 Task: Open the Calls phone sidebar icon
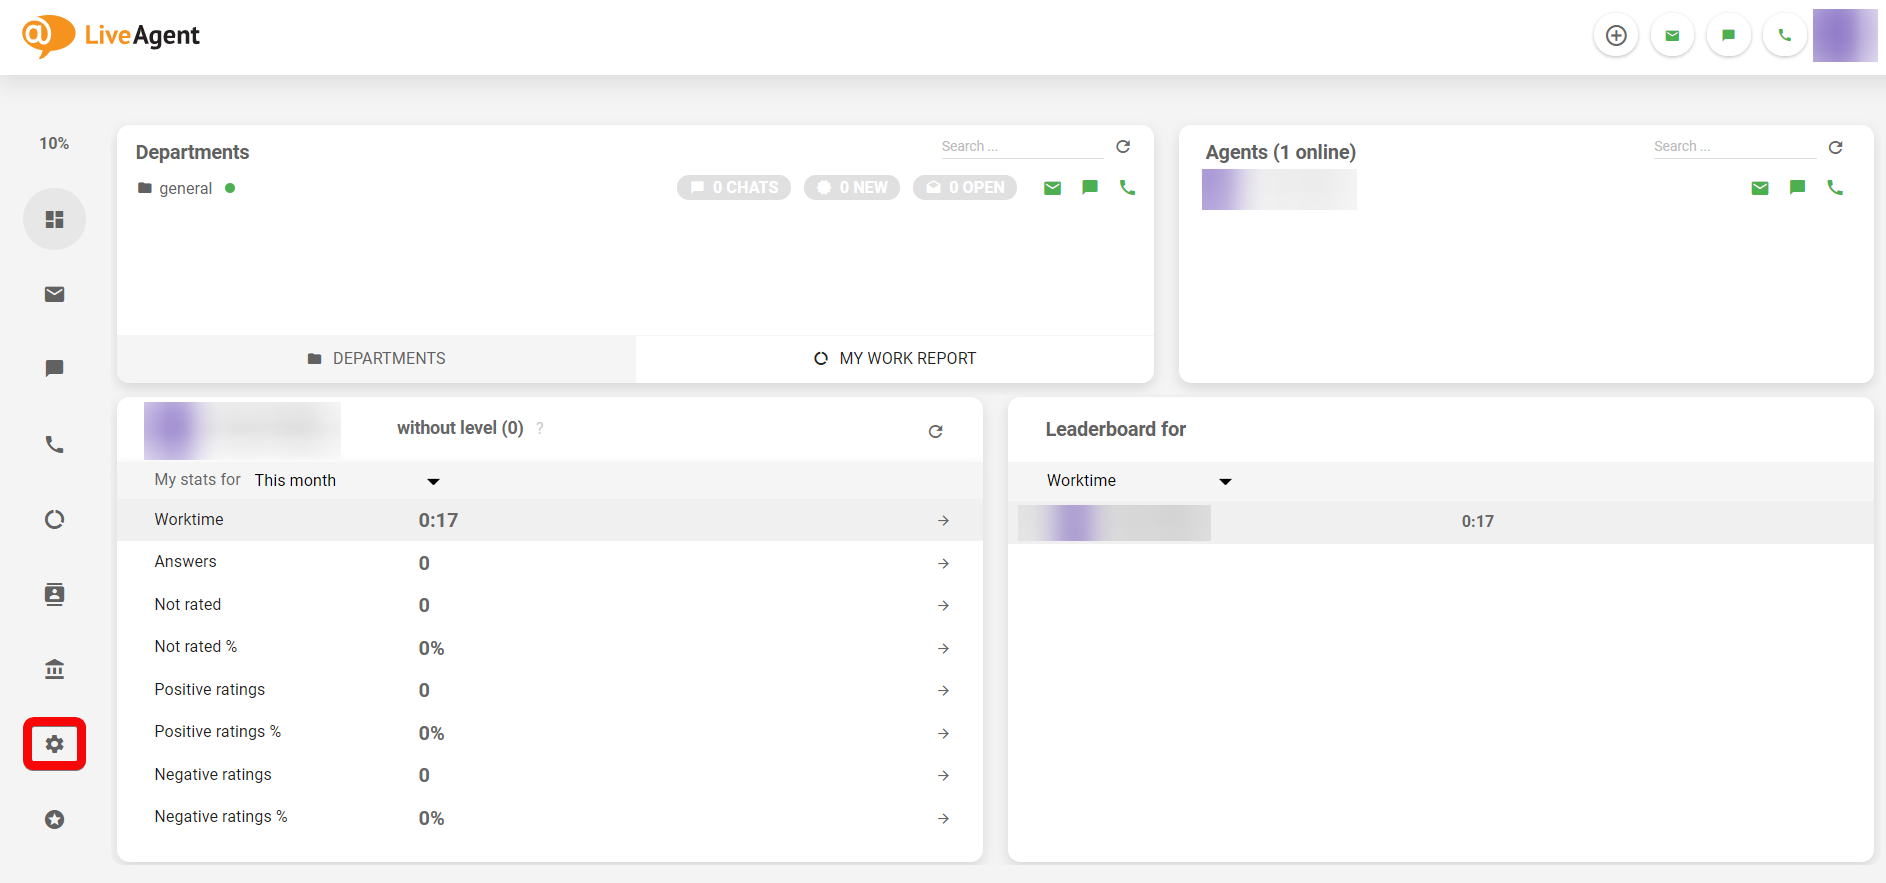pos(54,444)
